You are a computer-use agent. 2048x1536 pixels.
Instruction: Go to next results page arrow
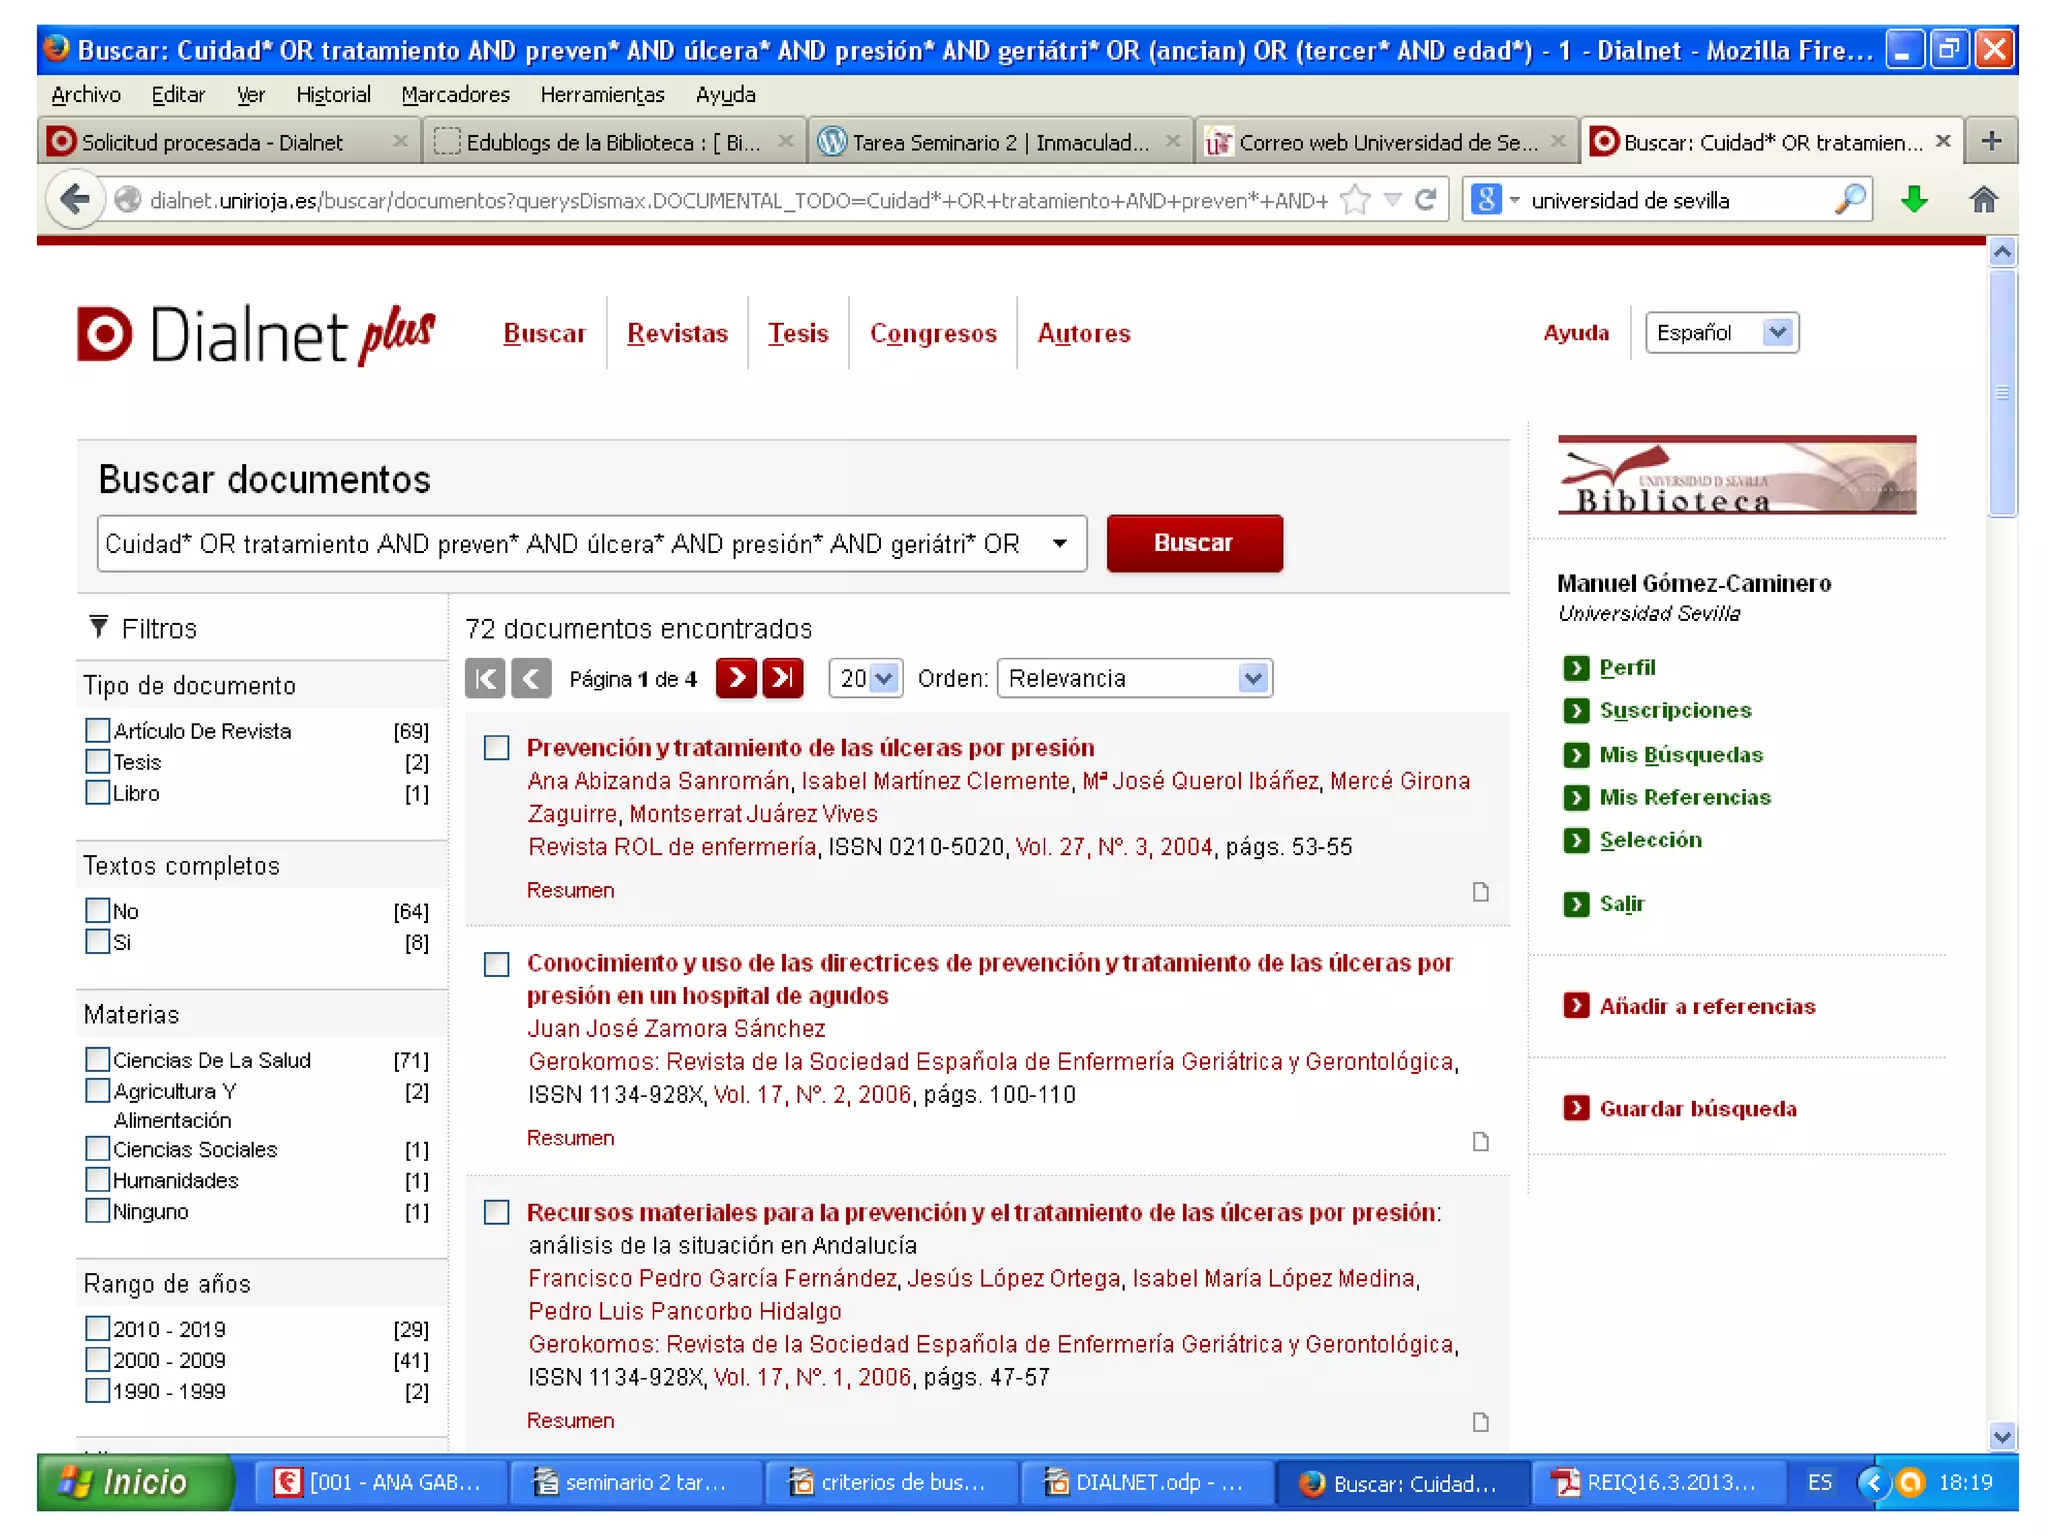pyautogui.click(x=736, y=678)
